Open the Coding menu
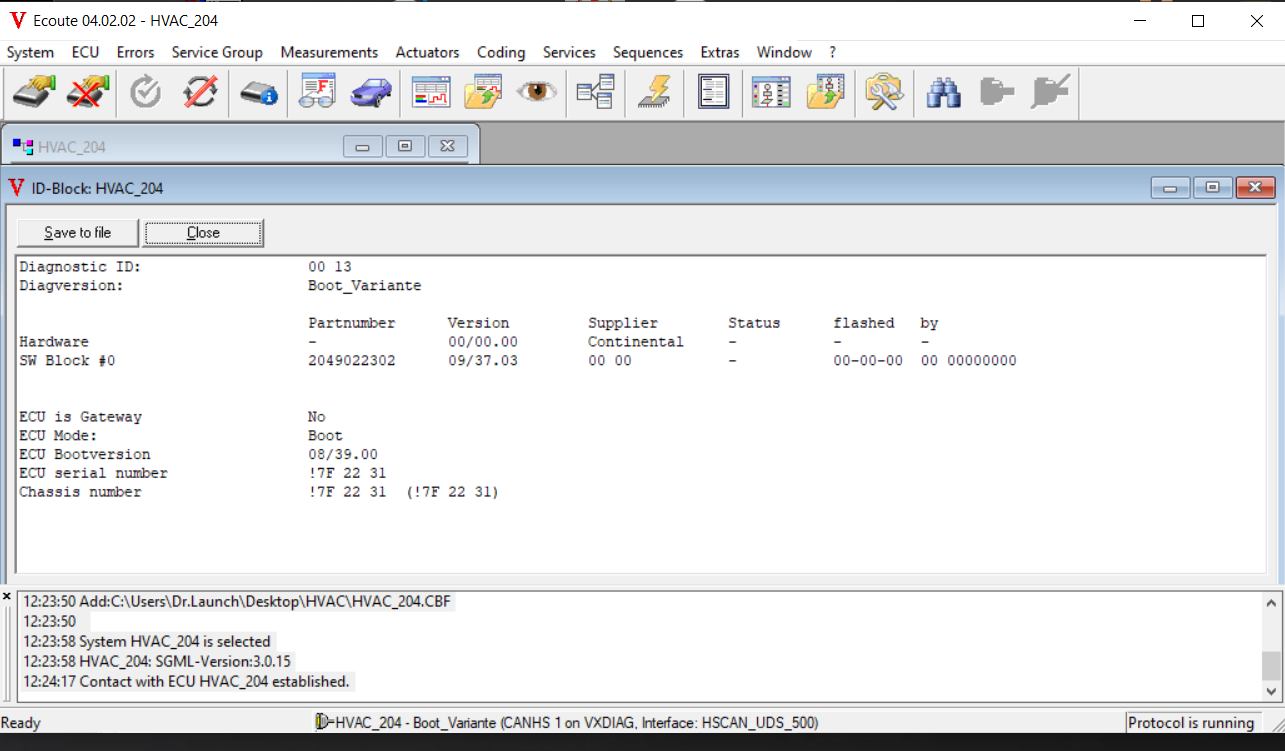The image size is (1285, 751). tap(501, 52)
